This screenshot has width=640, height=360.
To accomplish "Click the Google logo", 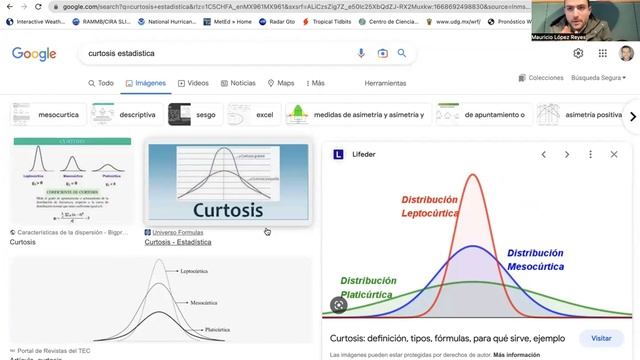I will pyautogui.click(x=34, y=53).
